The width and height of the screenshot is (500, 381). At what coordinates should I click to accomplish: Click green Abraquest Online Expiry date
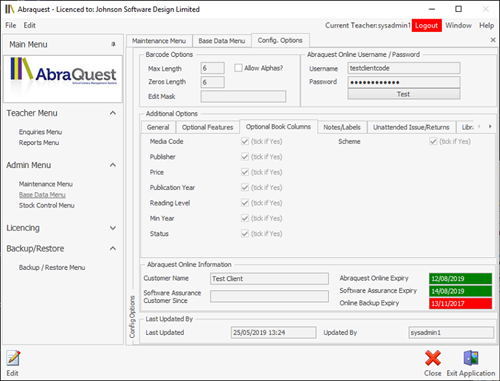click(x=460, y=279)
